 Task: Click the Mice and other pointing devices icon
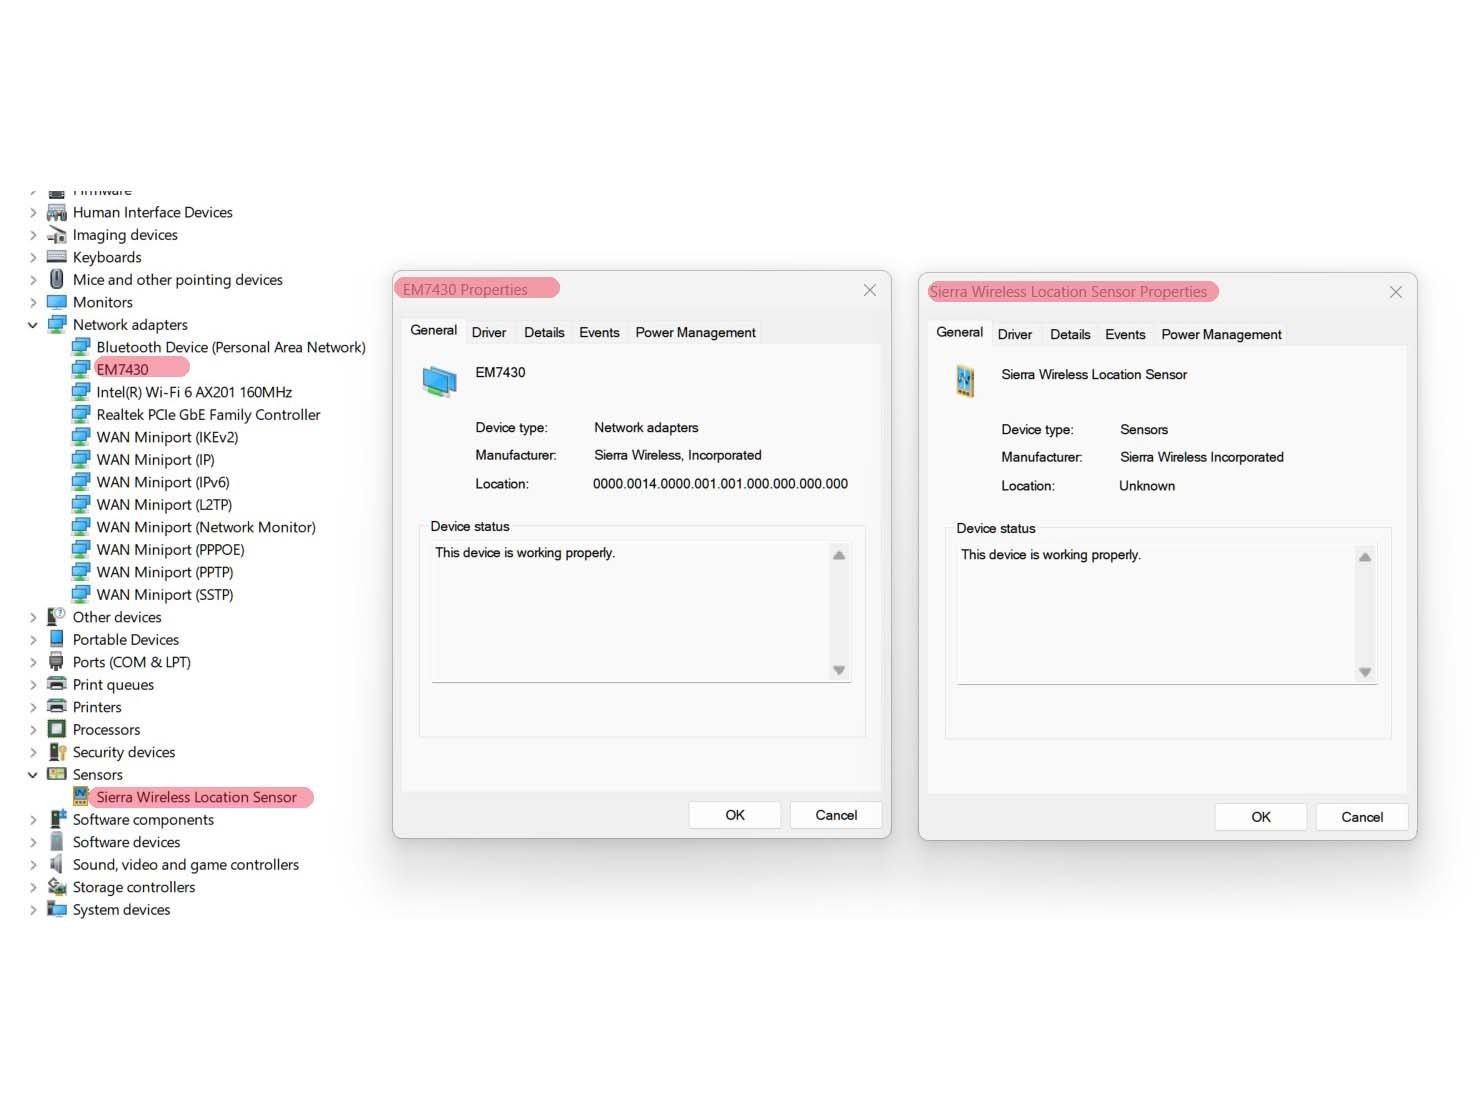coord(57,280)
